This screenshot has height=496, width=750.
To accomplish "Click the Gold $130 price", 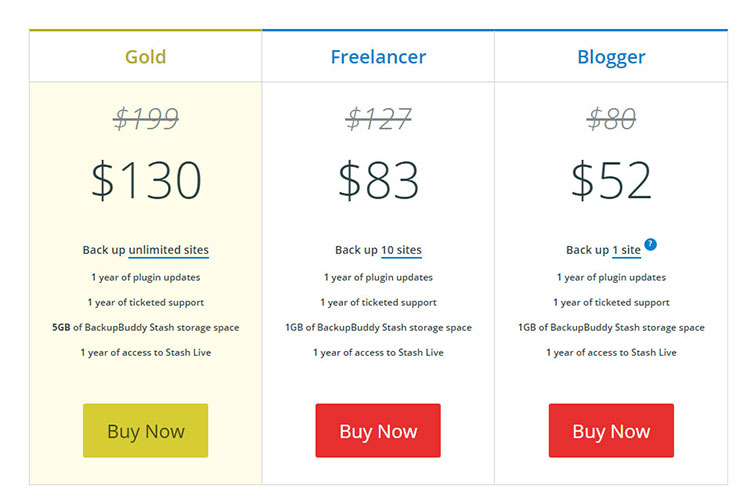I will pos(146,180).
